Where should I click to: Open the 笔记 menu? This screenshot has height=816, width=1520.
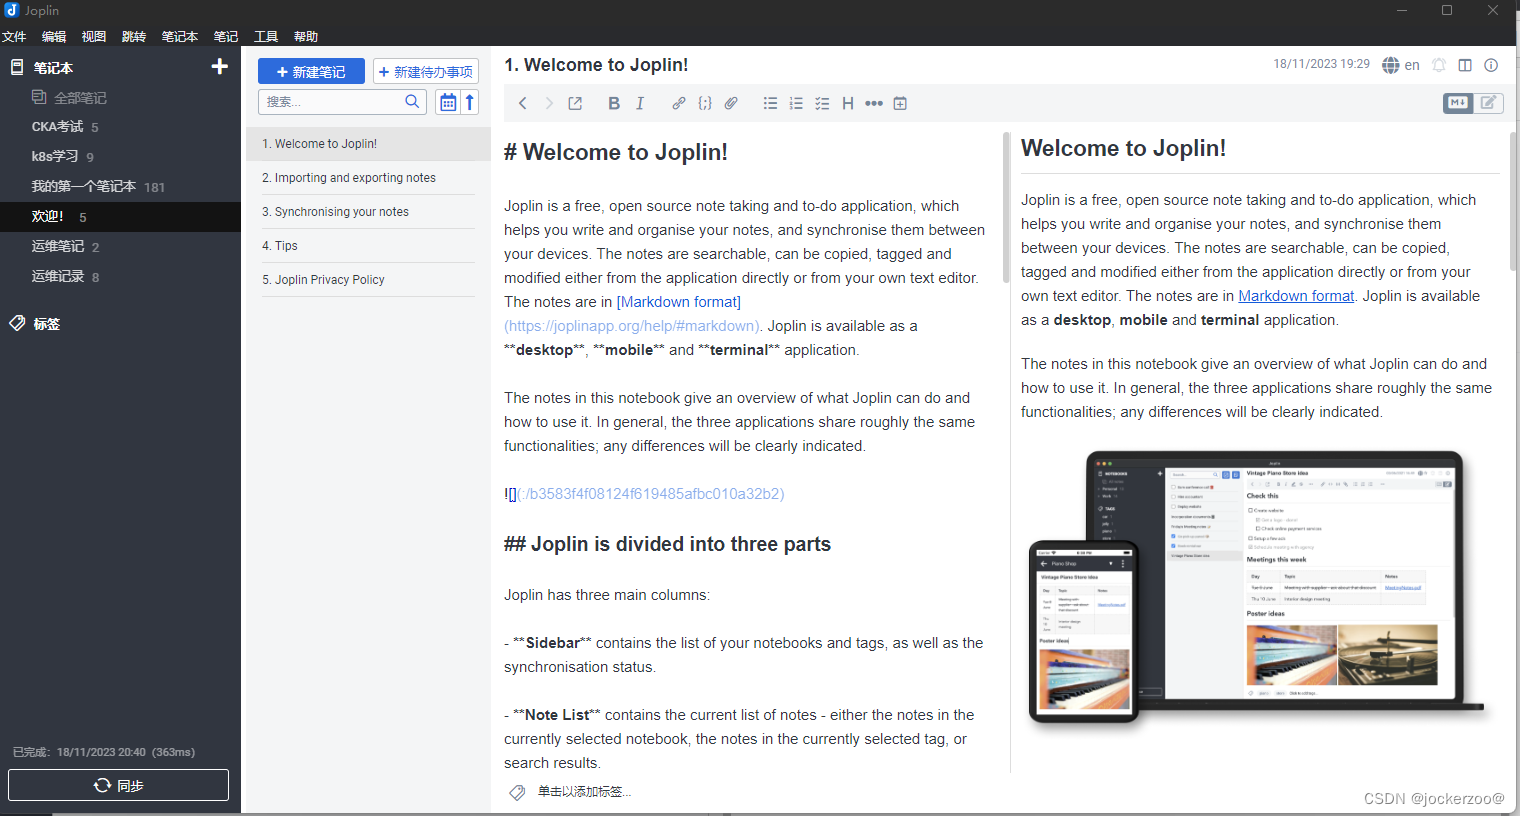click(226, 37)
